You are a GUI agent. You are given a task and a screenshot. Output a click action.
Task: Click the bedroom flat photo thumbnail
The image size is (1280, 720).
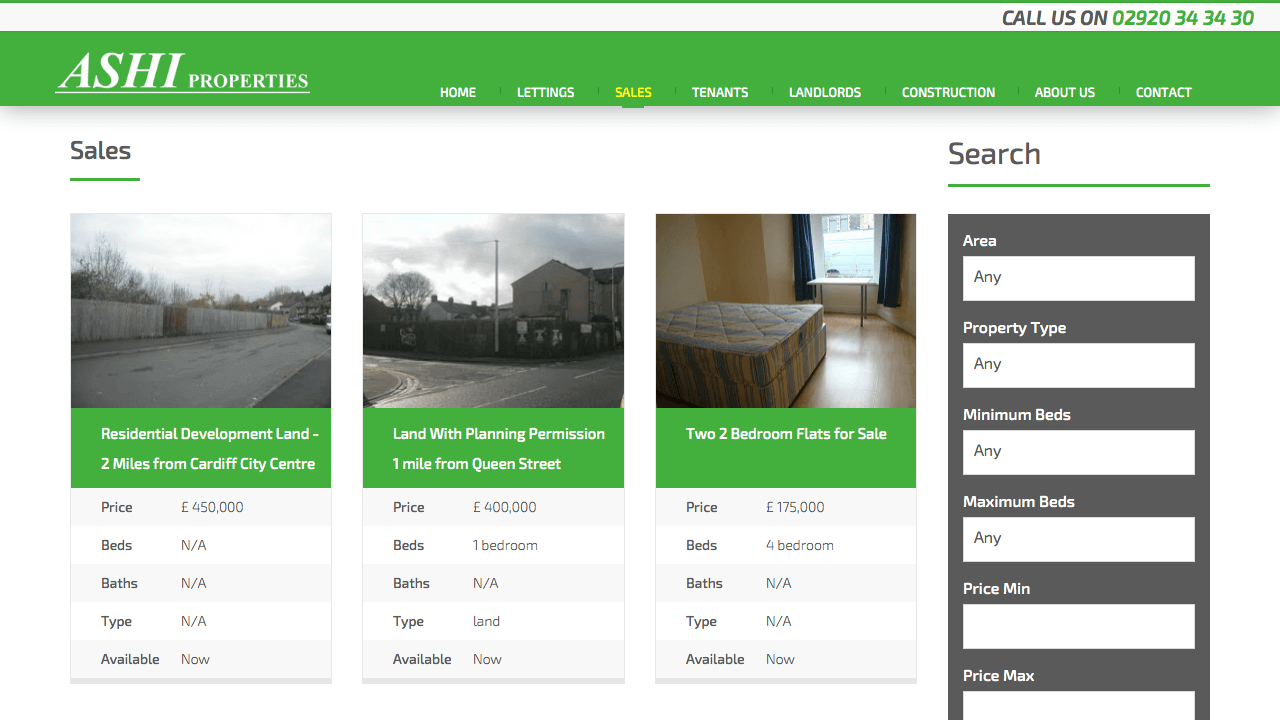click(785, 310)
